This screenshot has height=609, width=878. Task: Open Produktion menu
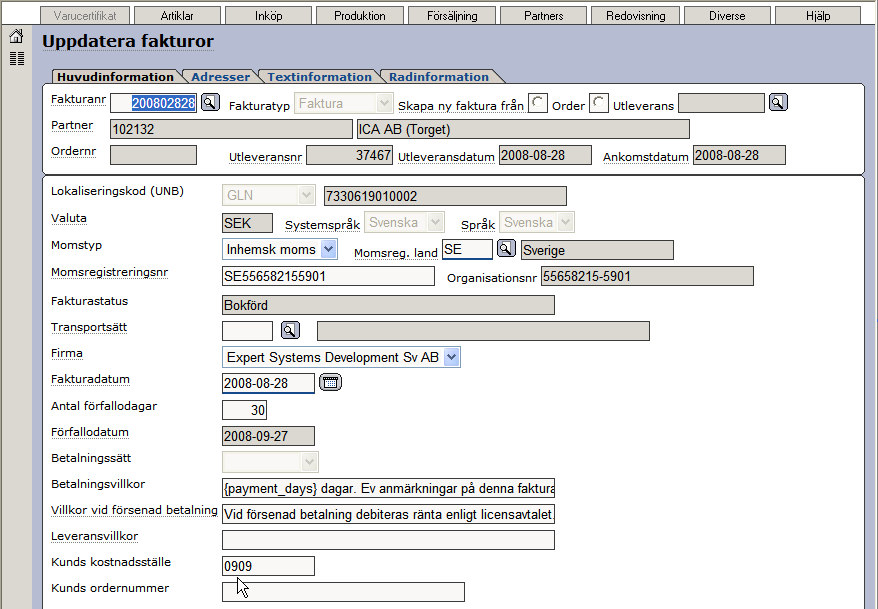click(359, 16)
